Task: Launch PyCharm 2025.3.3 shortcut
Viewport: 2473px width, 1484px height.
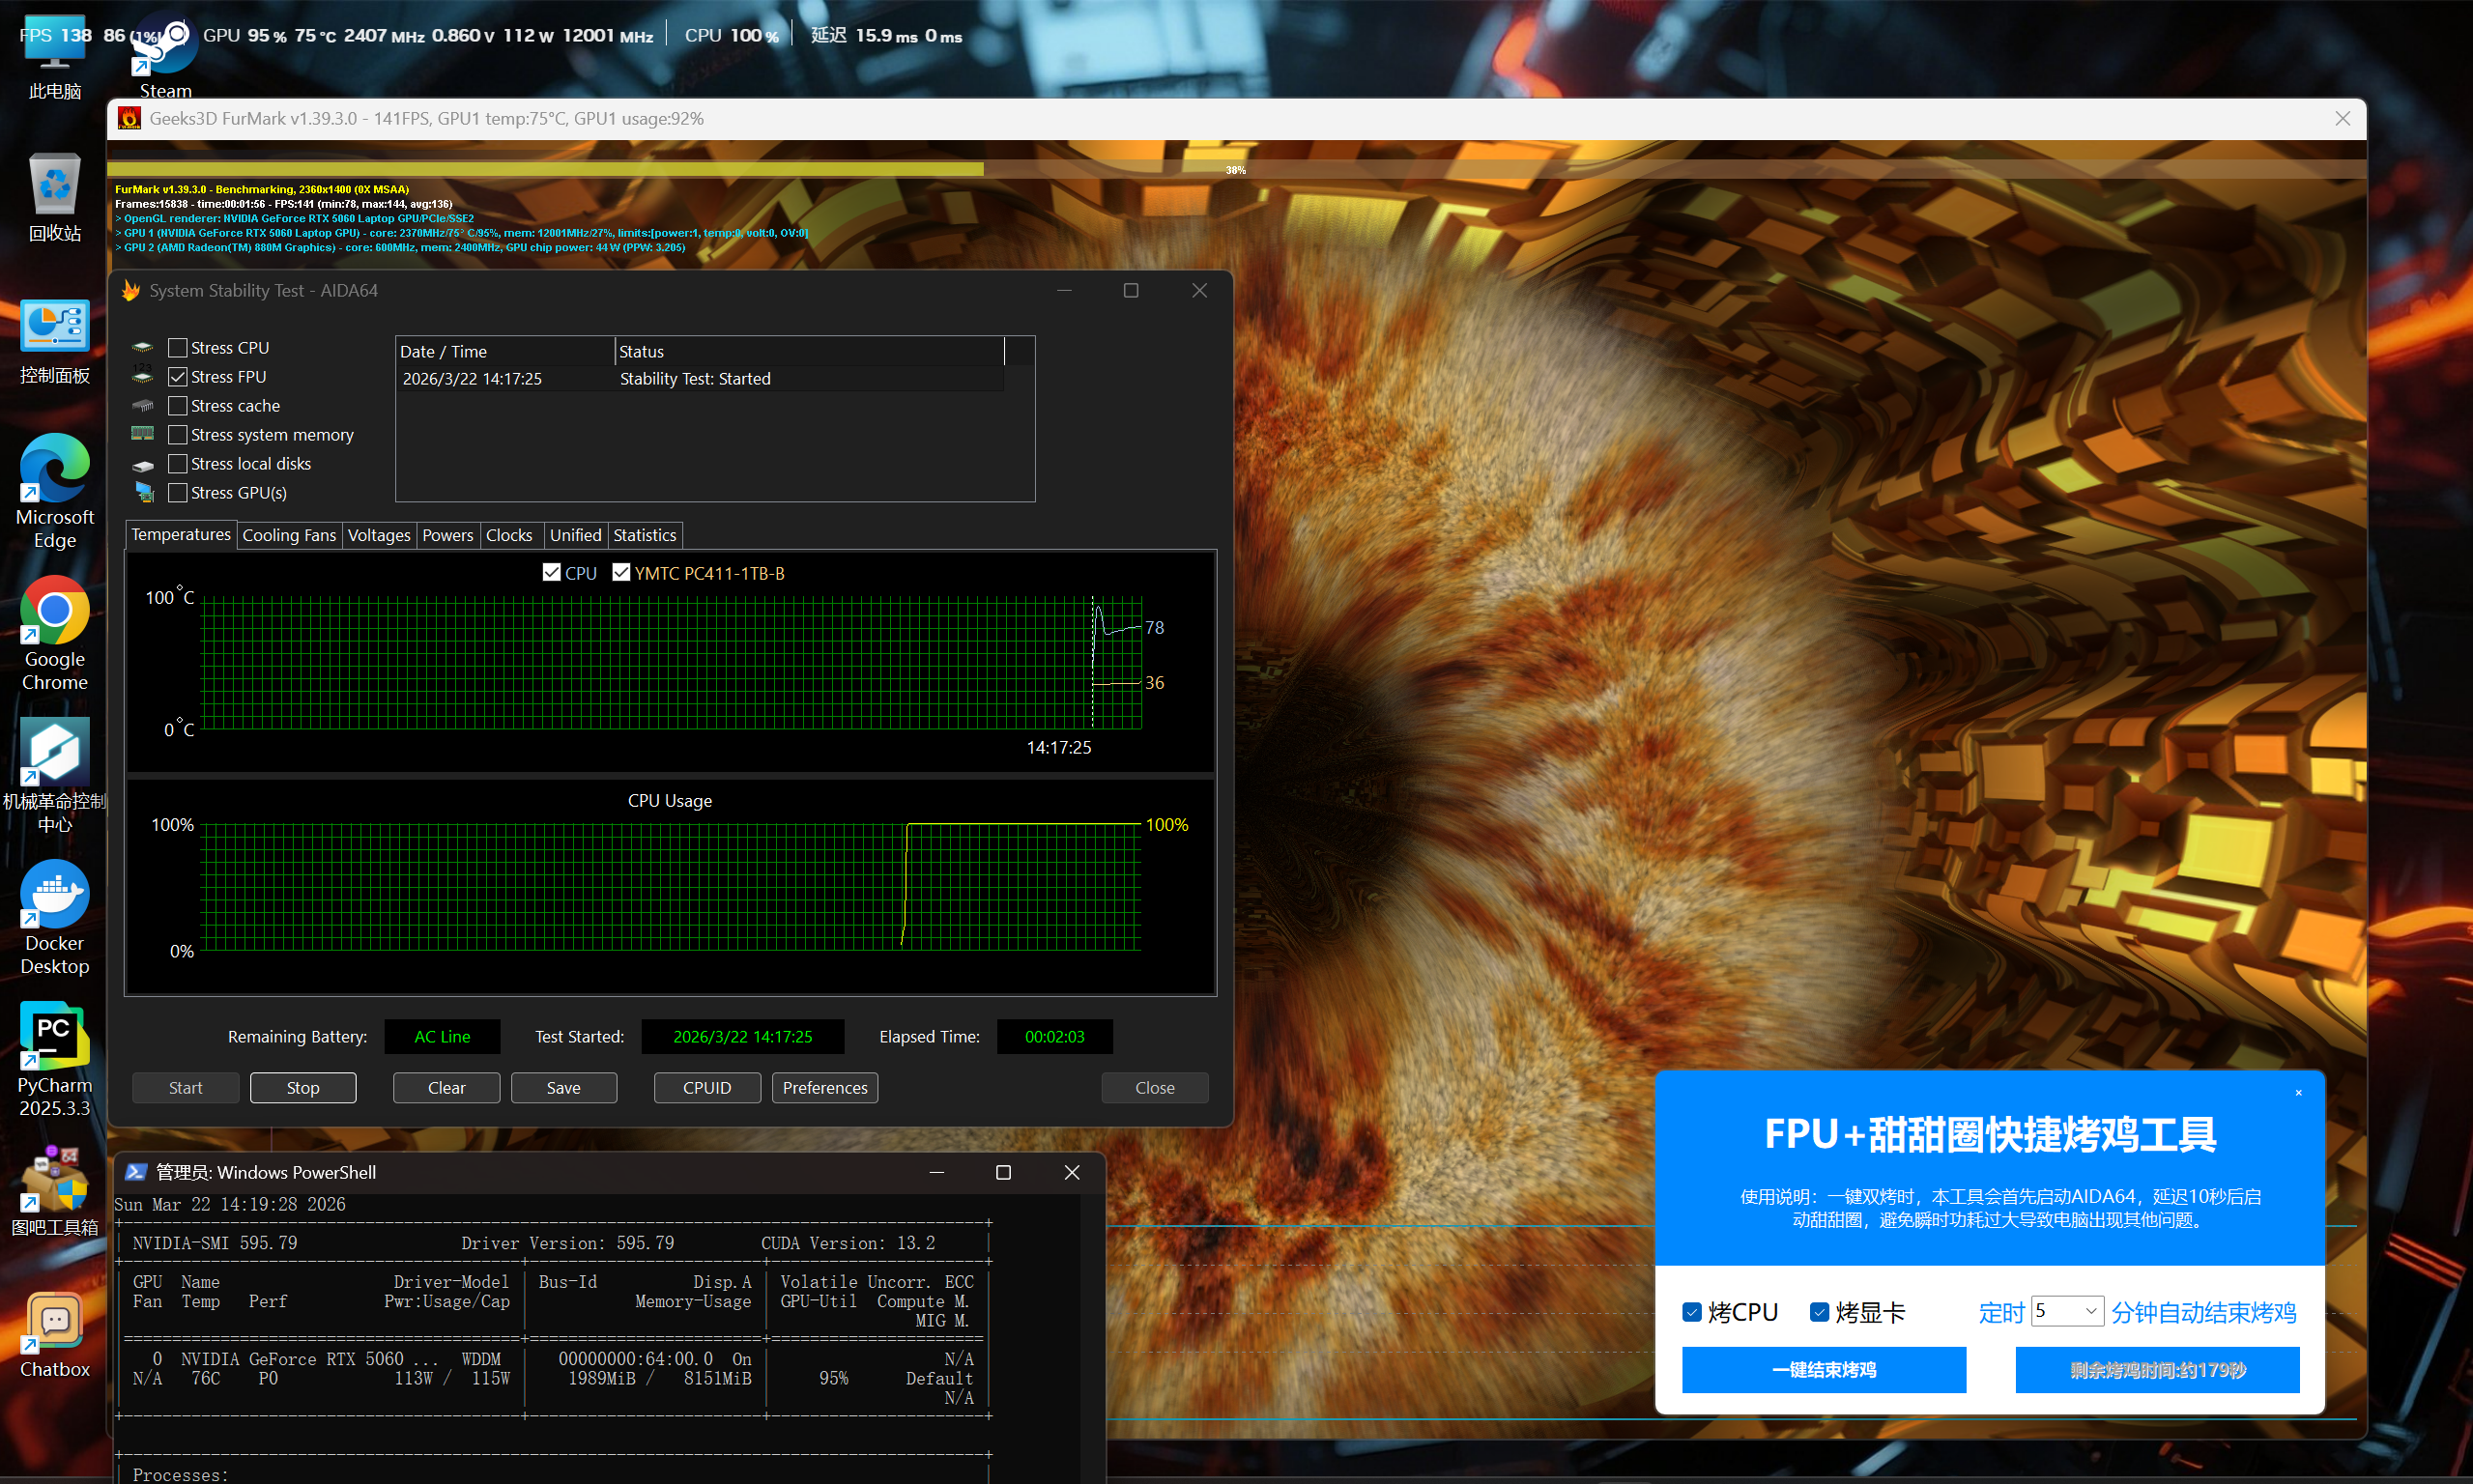Action: coord(54,1059)
